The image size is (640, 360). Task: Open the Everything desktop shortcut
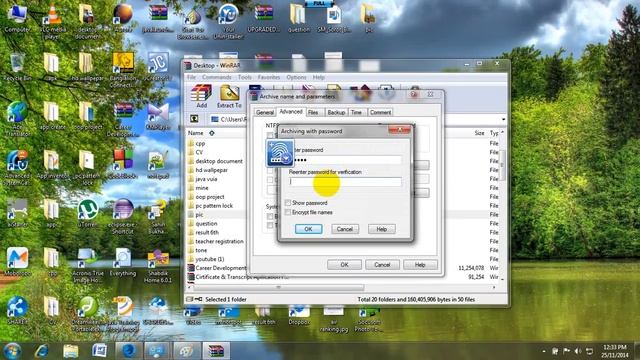click(123, 262)
